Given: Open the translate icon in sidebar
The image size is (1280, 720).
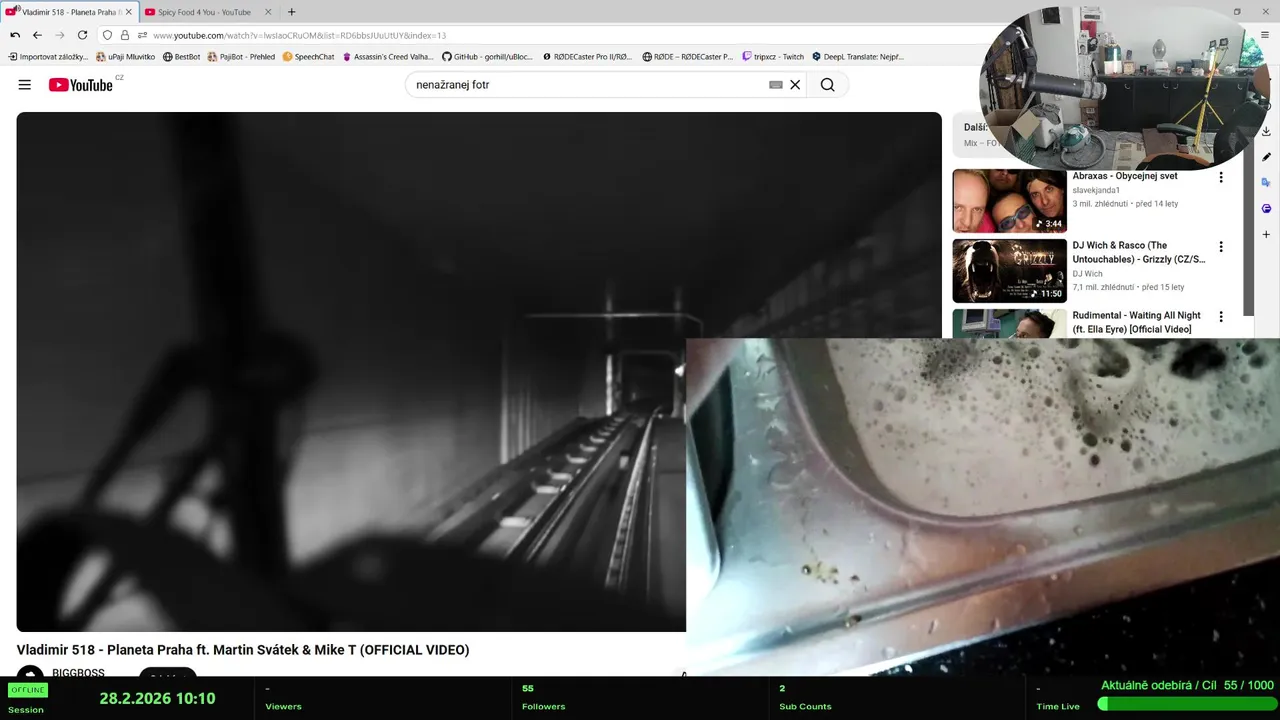Looking at the screenshot, I should pyautogui.click(x=1266, y=183).
